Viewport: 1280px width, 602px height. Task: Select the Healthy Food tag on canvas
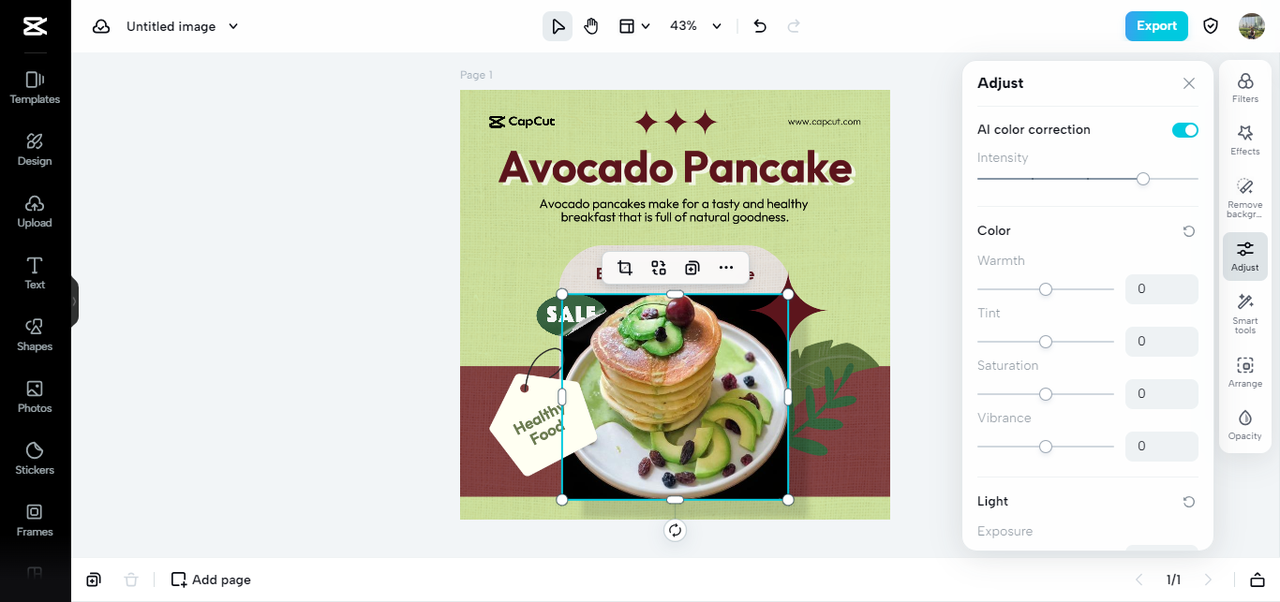pyautogui.click(x=543, y=425)
